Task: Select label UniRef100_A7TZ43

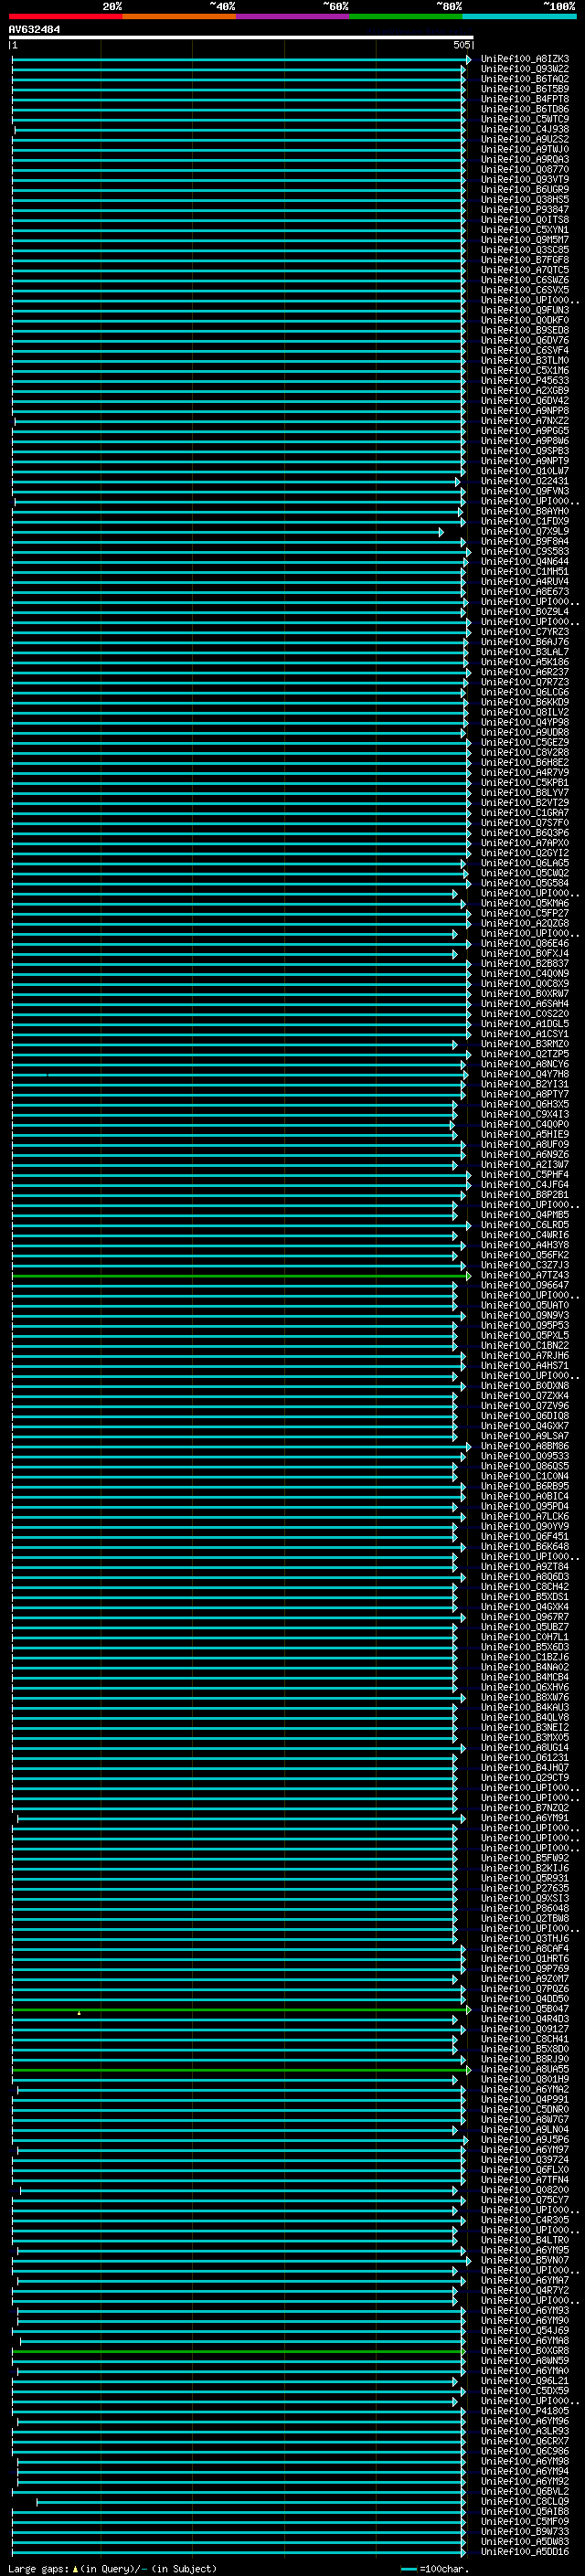Action: pos(525,1275)
